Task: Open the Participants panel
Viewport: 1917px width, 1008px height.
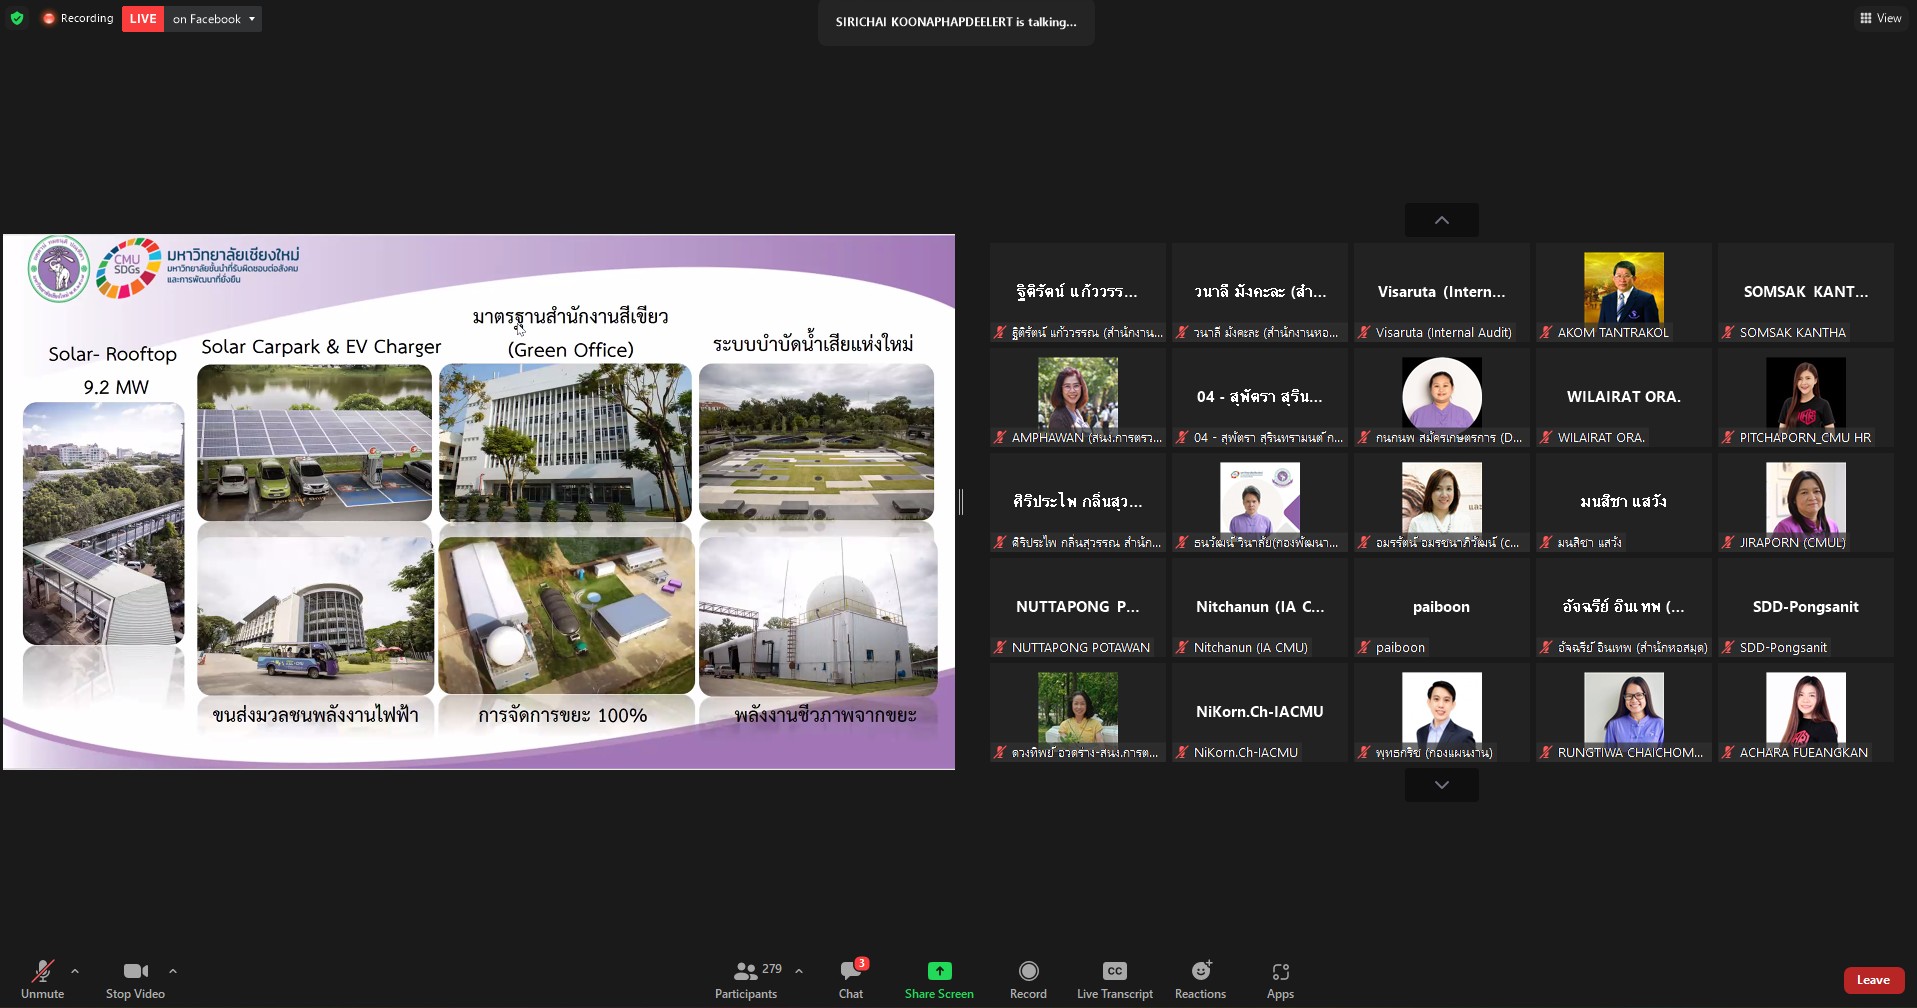Action: (x=746, y=971)
